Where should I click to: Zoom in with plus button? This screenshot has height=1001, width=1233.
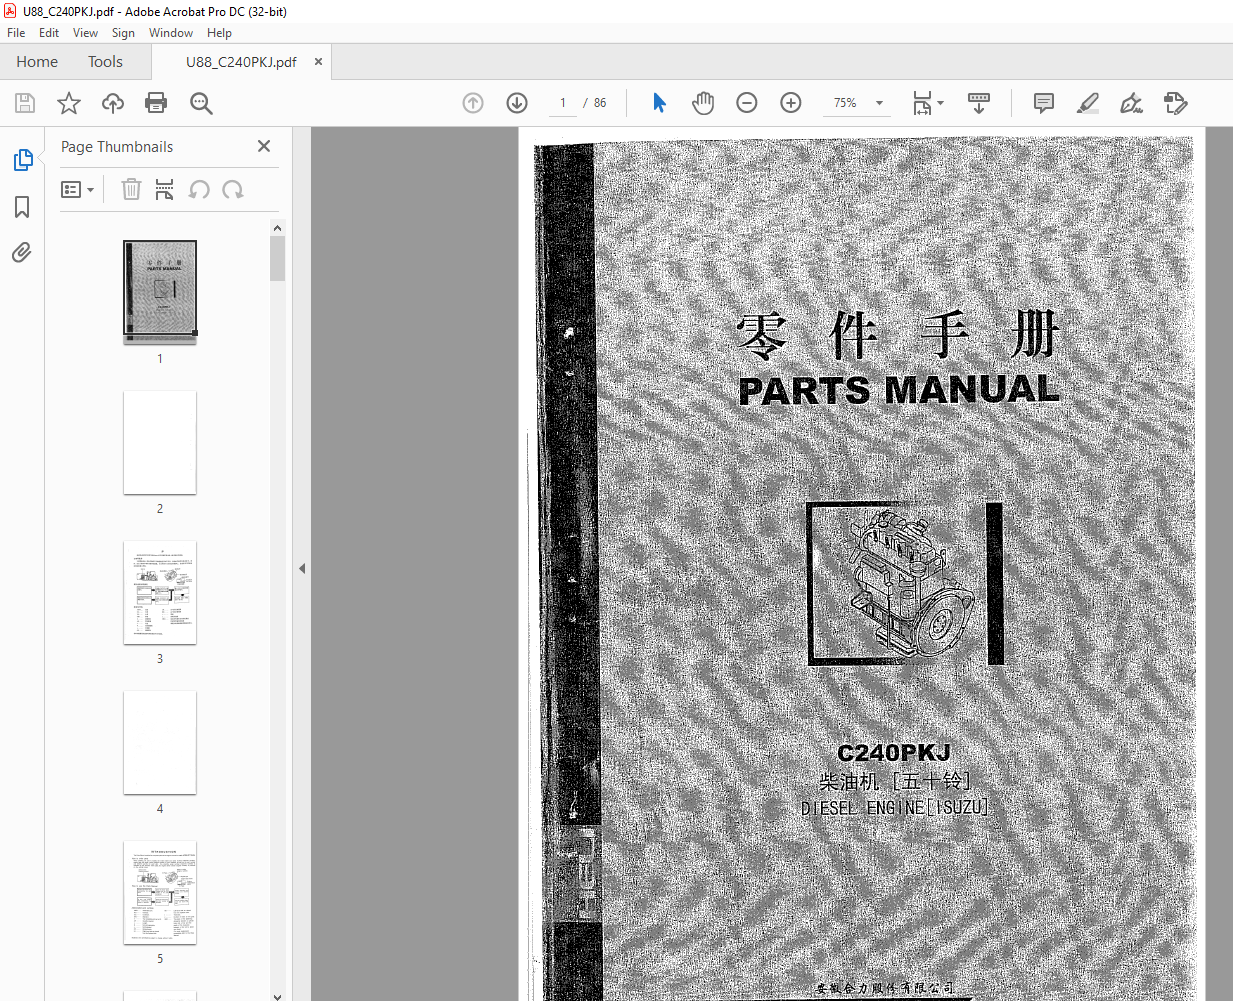pyautogui.click(x=791, y=103)
